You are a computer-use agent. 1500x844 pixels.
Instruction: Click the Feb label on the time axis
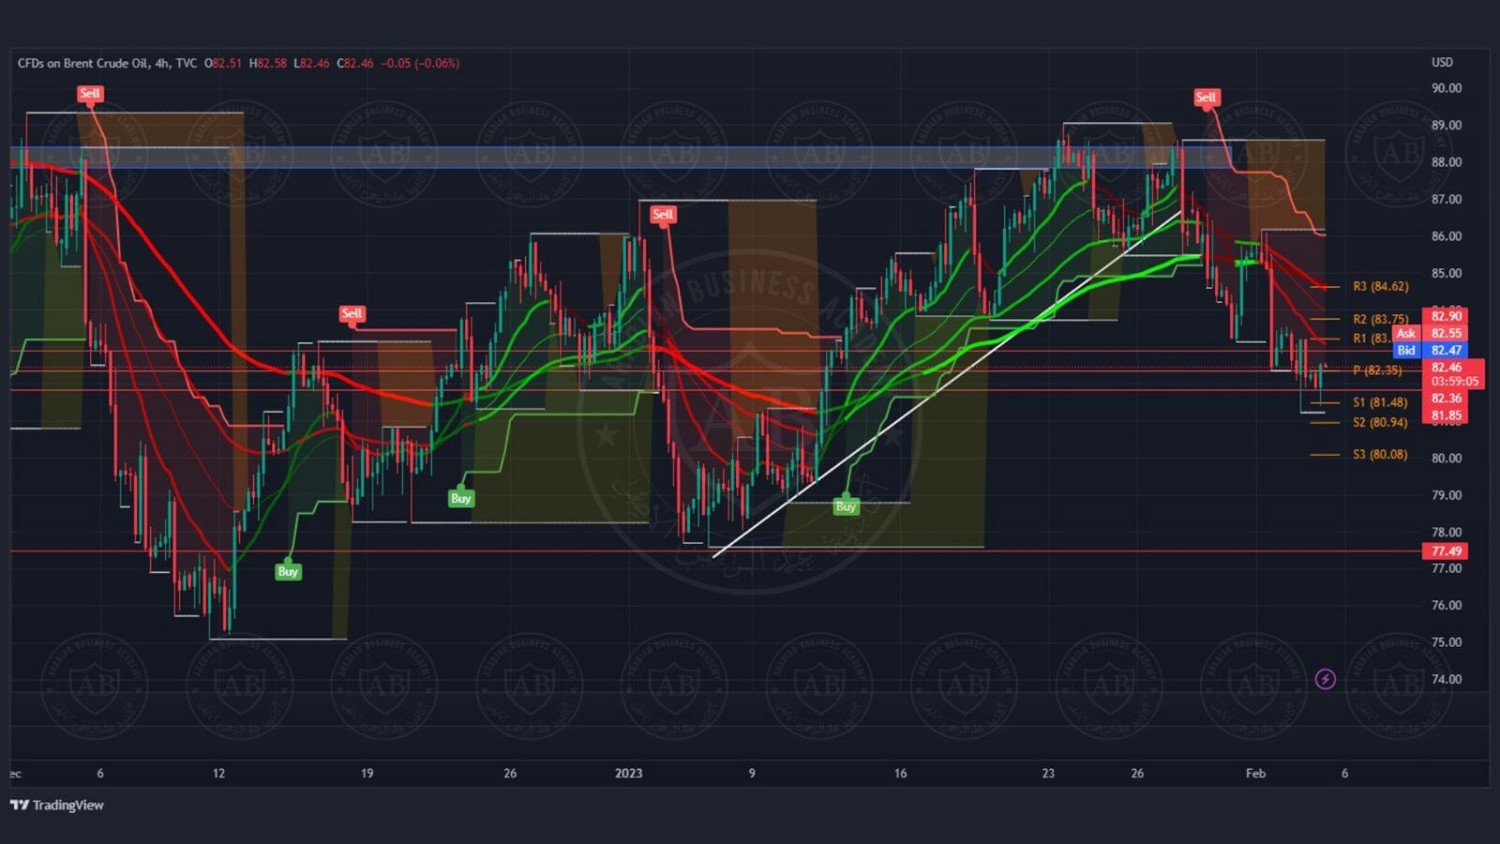(1255, 773)
